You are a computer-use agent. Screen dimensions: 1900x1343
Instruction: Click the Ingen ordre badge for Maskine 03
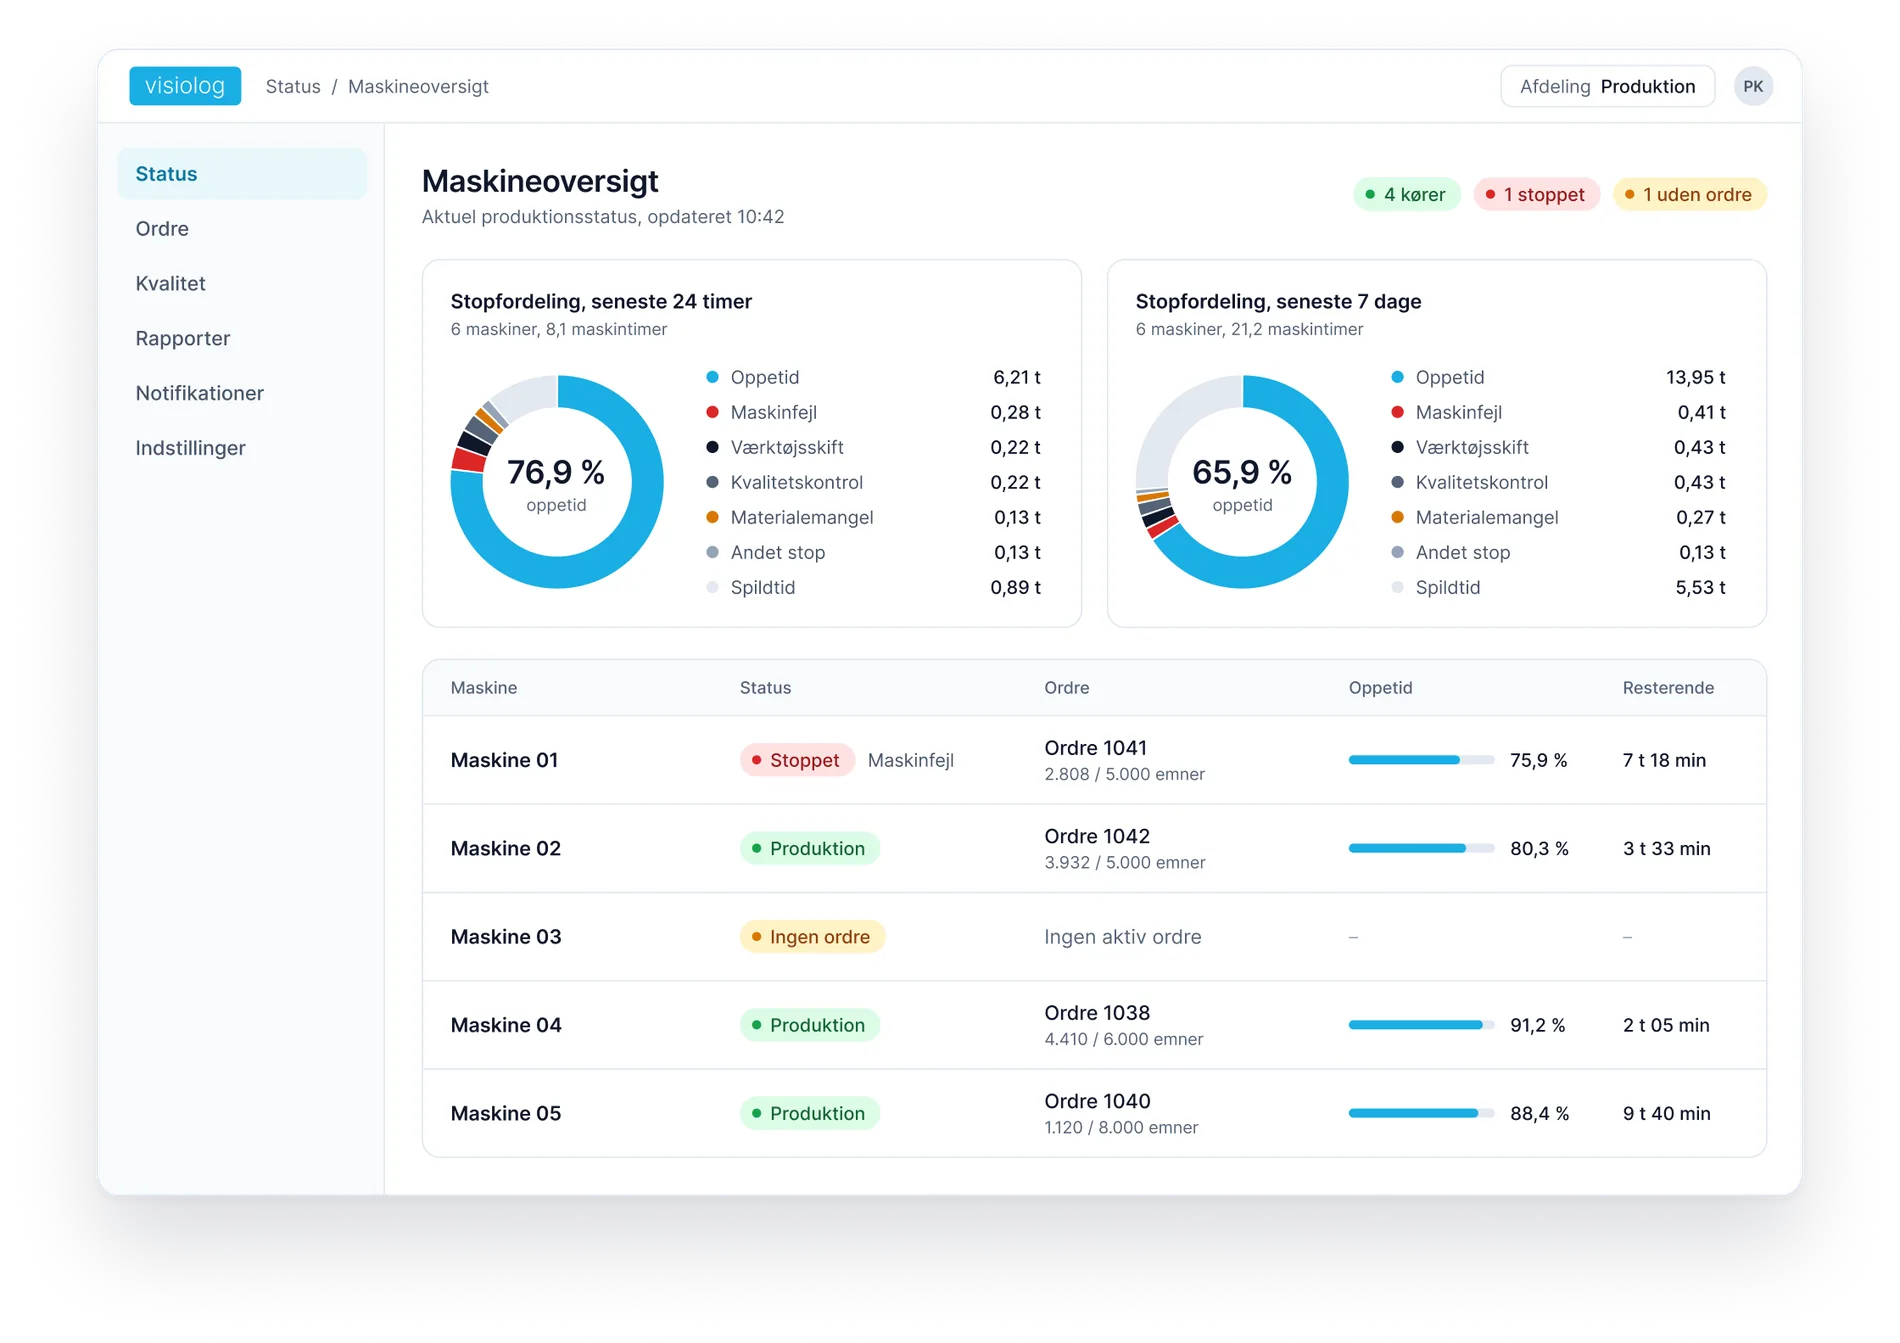click(x=812, y=937)
